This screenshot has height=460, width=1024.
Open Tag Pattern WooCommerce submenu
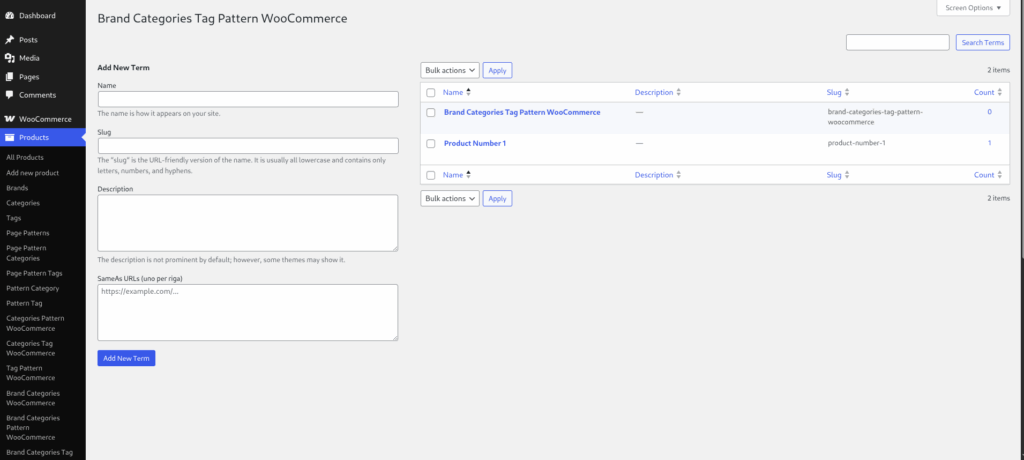click(31, 372)
